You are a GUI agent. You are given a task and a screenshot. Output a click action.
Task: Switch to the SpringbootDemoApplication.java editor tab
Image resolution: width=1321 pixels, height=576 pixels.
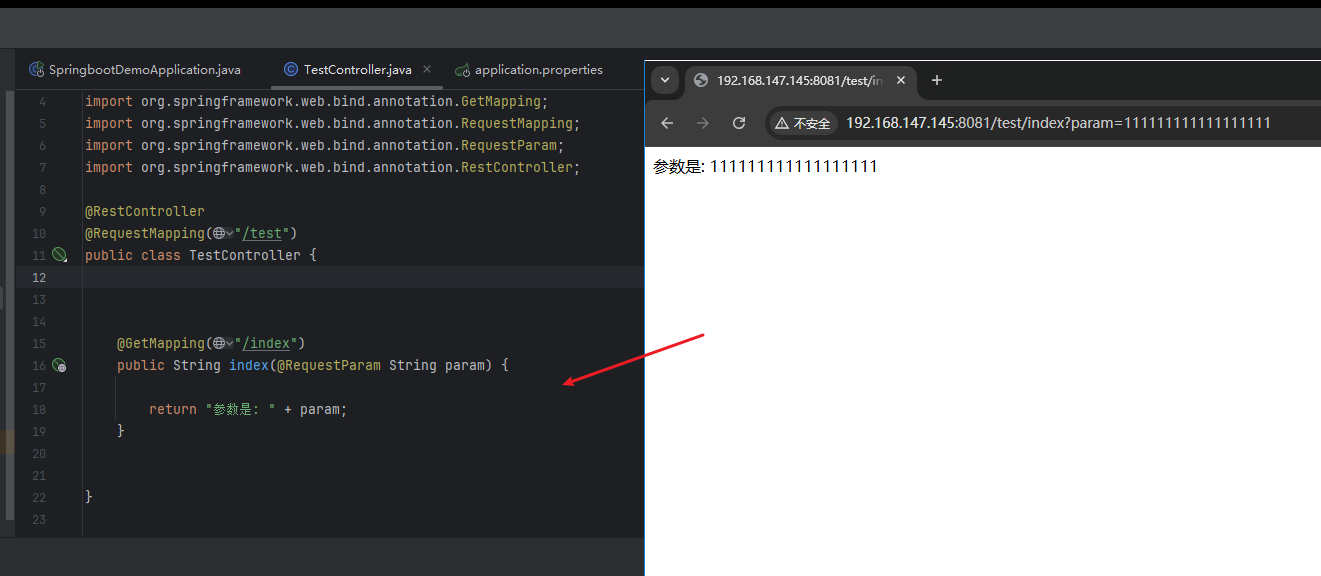[x=135, y=70]
